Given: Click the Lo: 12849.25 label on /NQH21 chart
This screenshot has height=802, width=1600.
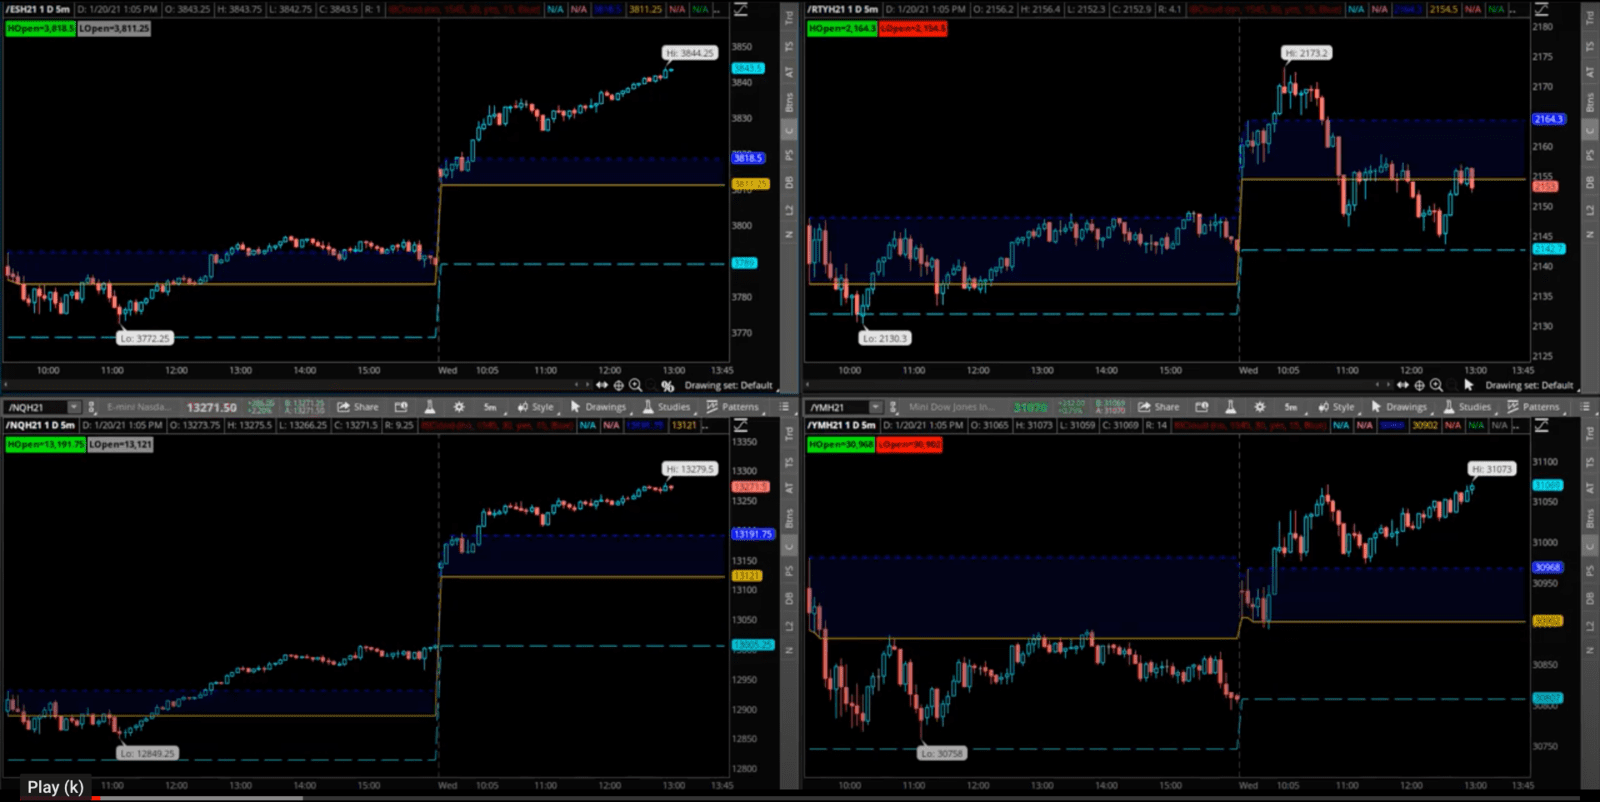Looking at the screenshot, I should (x=147, y=753).
